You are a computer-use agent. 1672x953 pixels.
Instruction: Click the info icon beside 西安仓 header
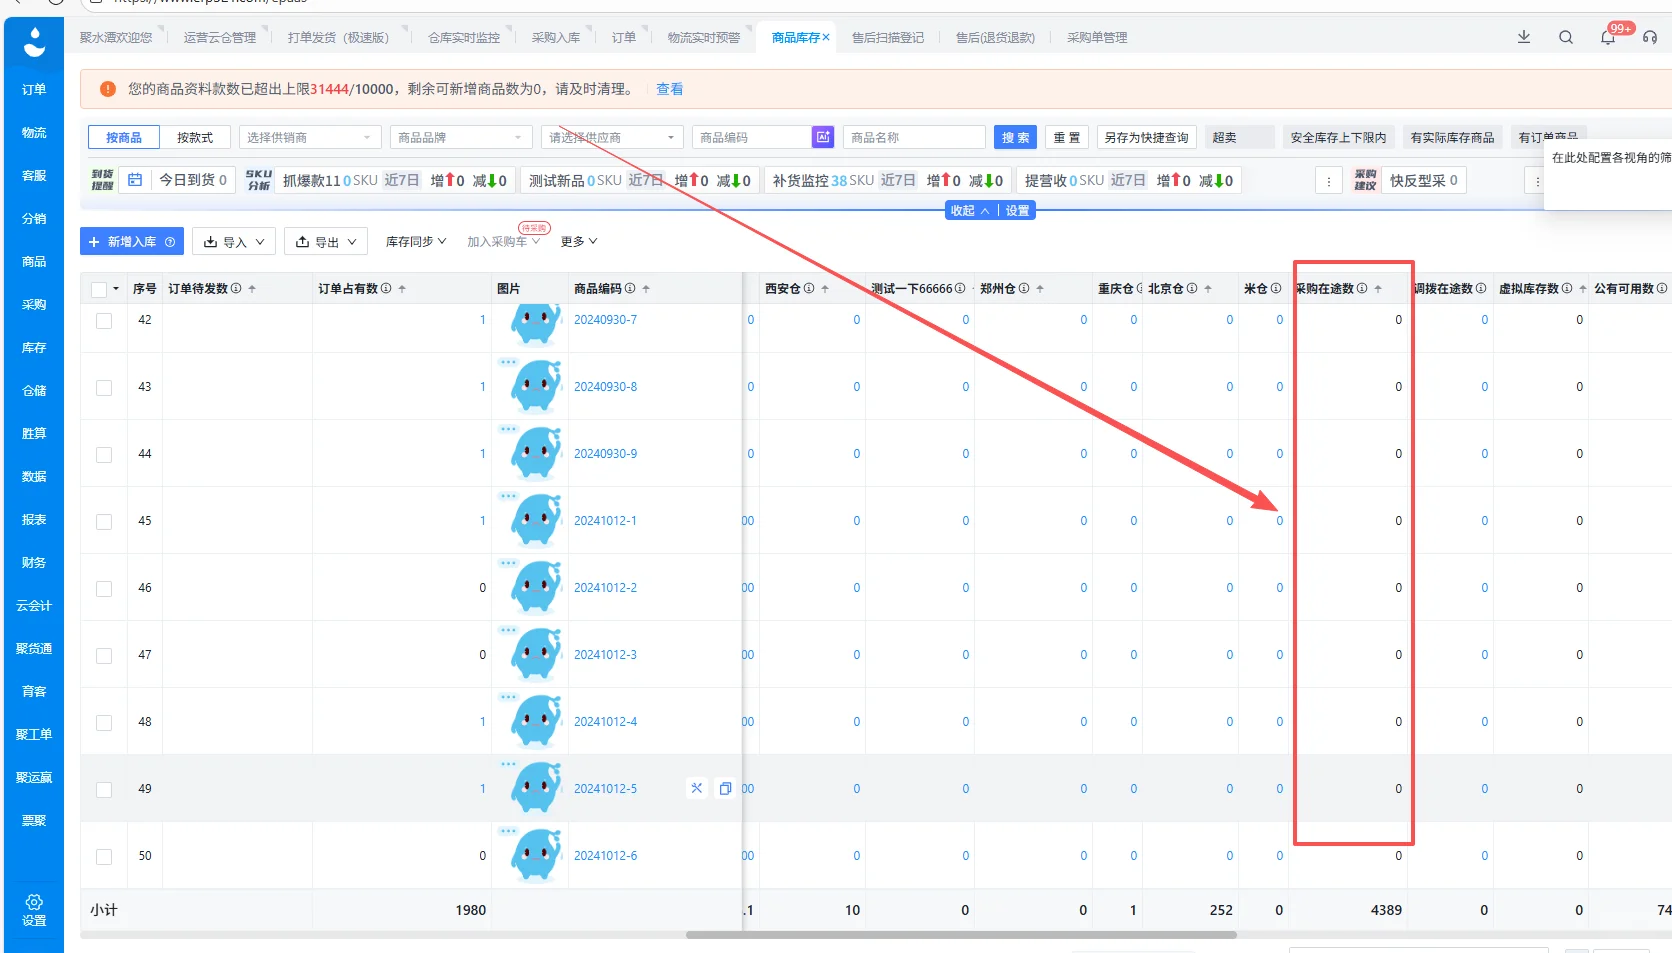pyautogui.click(x=809, y=288)
